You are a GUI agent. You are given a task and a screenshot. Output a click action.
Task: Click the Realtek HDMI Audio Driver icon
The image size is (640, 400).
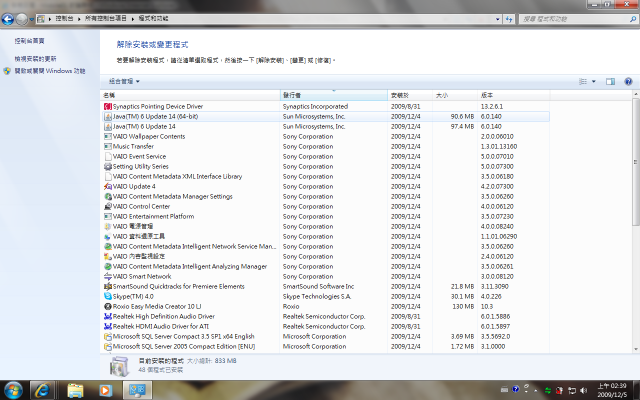coord(108,327)
